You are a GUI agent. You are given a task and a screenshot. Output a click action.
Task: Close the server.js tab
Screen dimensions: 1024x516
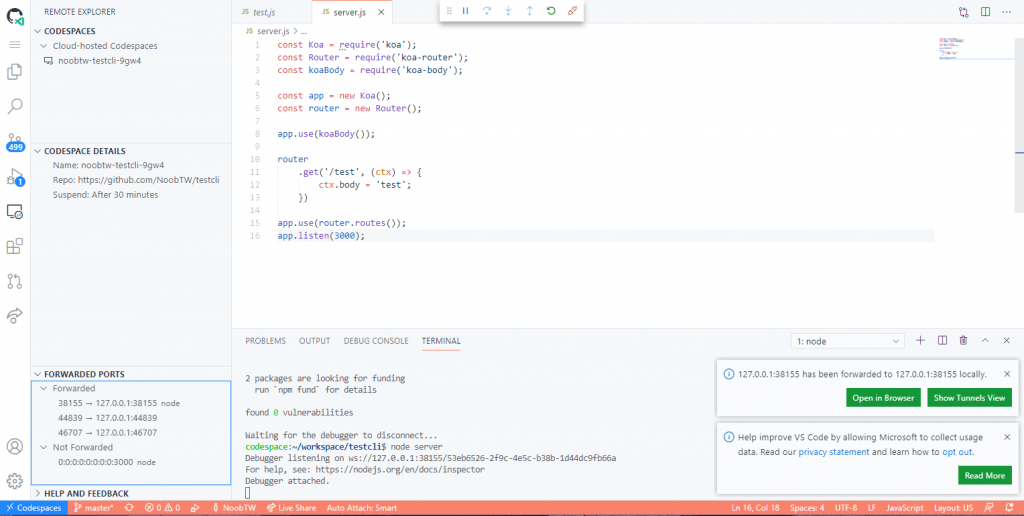[x=382, y=12]
